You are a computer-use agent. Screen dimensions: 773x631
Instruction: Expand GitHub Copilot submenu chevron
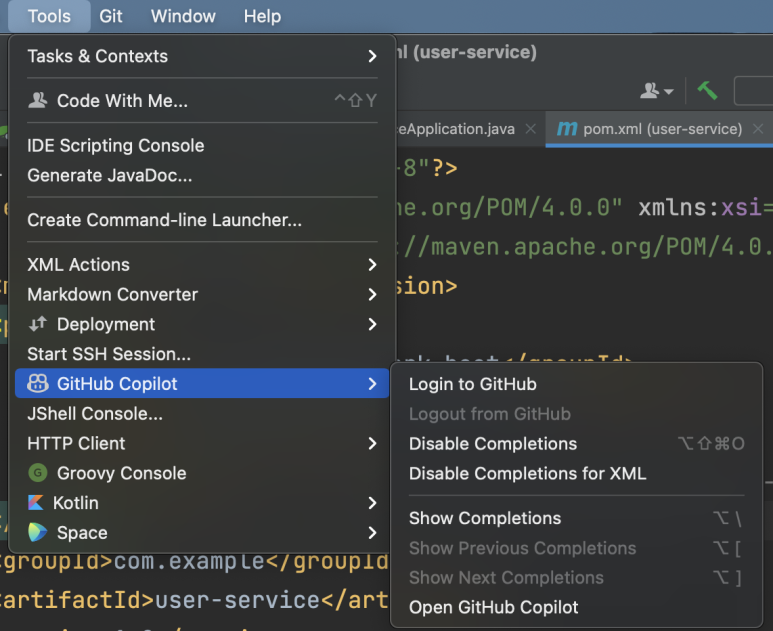pos(372,384)
